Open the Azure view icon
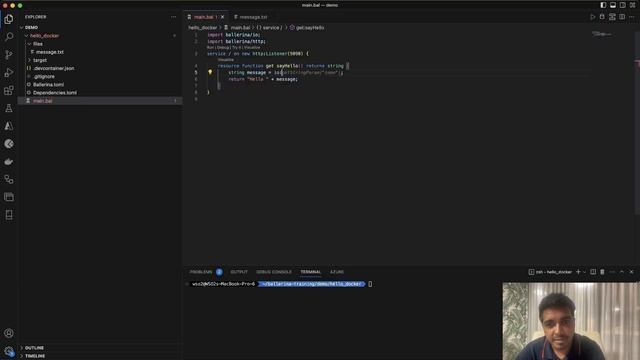640x360 pixels. coord(9,126)
